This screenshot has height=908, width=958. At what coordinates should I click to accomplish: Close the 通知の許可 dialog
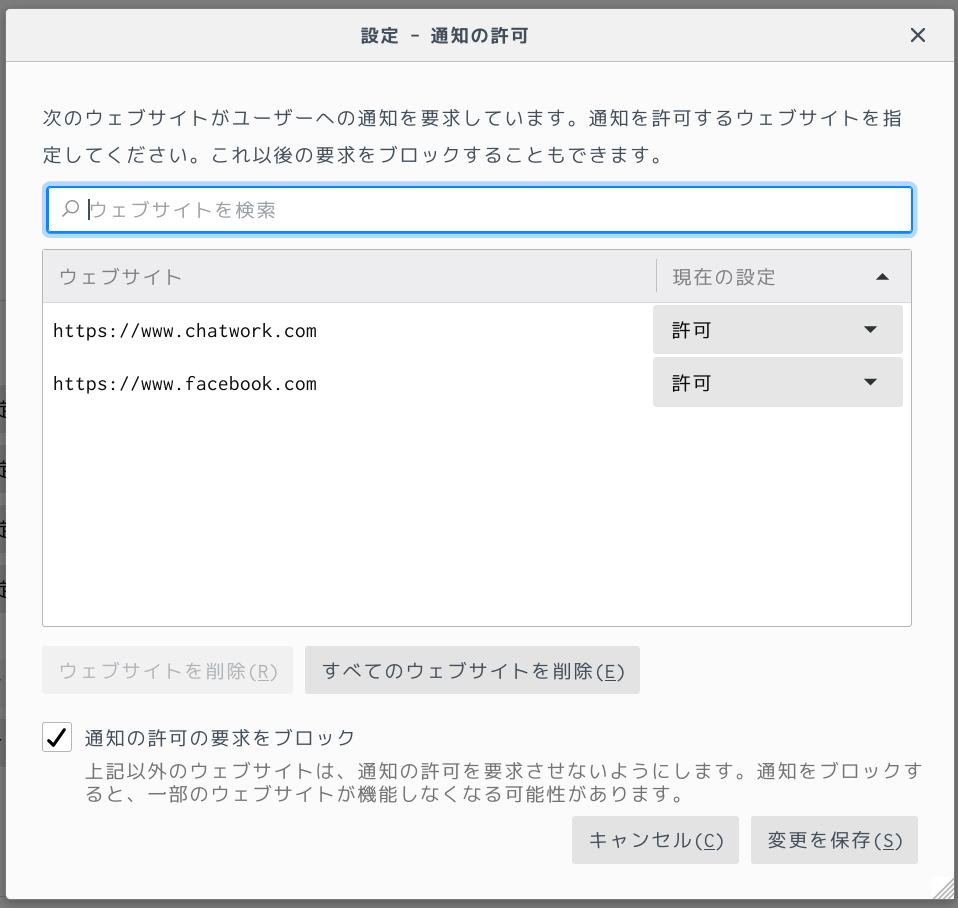917,35
